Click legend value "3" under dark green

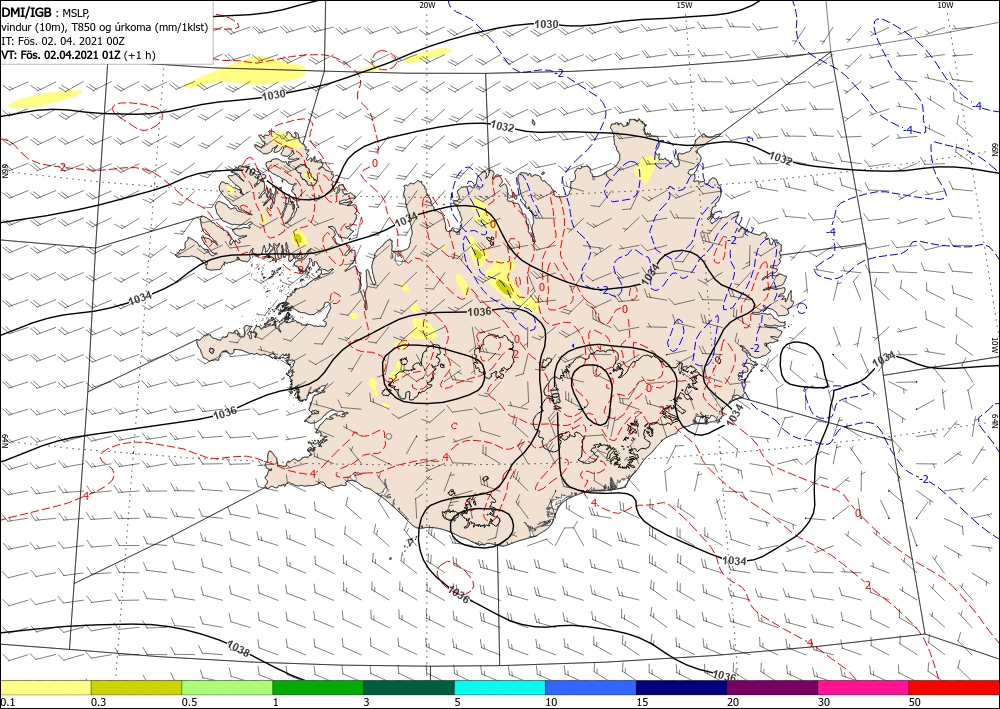(x=367, y=702)
